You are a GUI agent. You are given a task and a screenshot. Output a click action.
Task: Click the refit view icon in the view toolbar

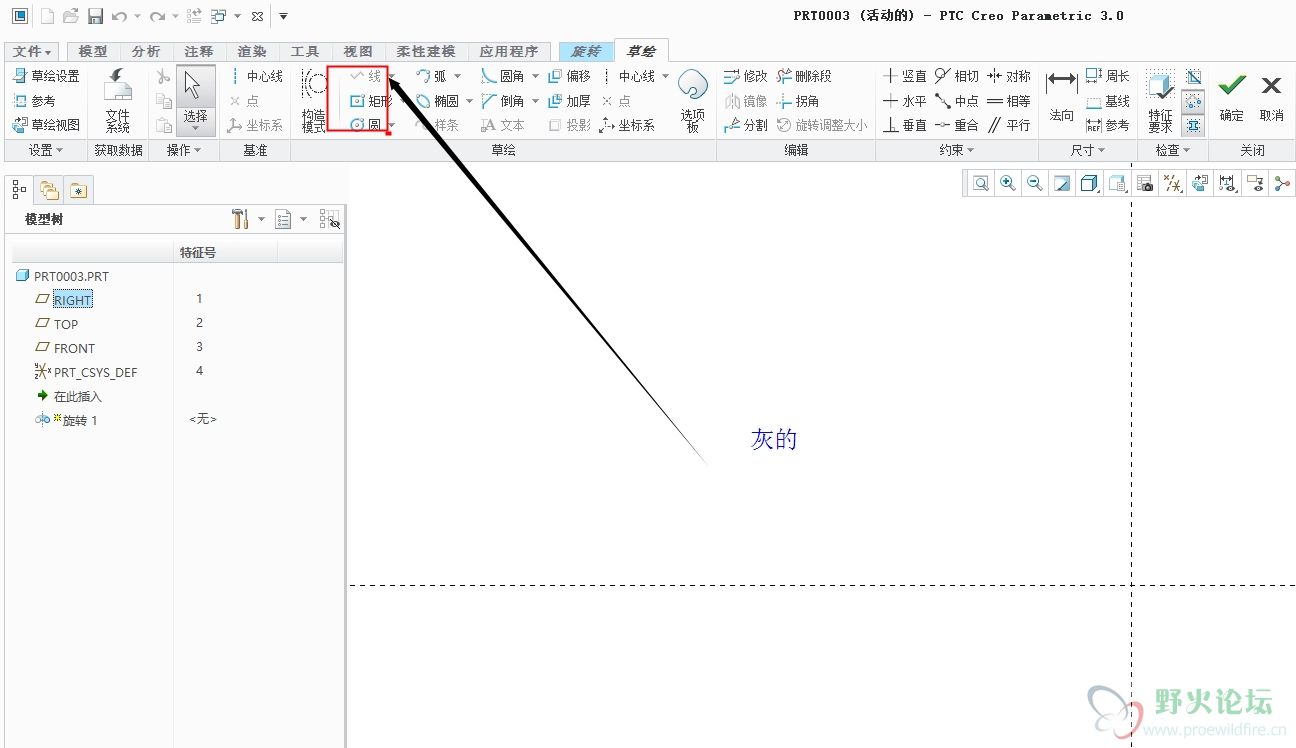tap(981, 184)
